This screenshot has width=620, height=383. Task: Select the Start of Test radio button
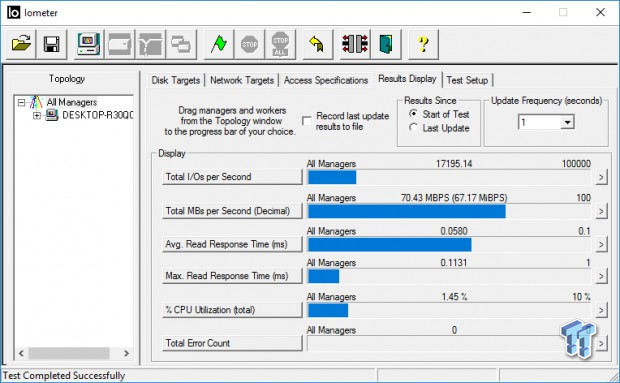(413, 114)
